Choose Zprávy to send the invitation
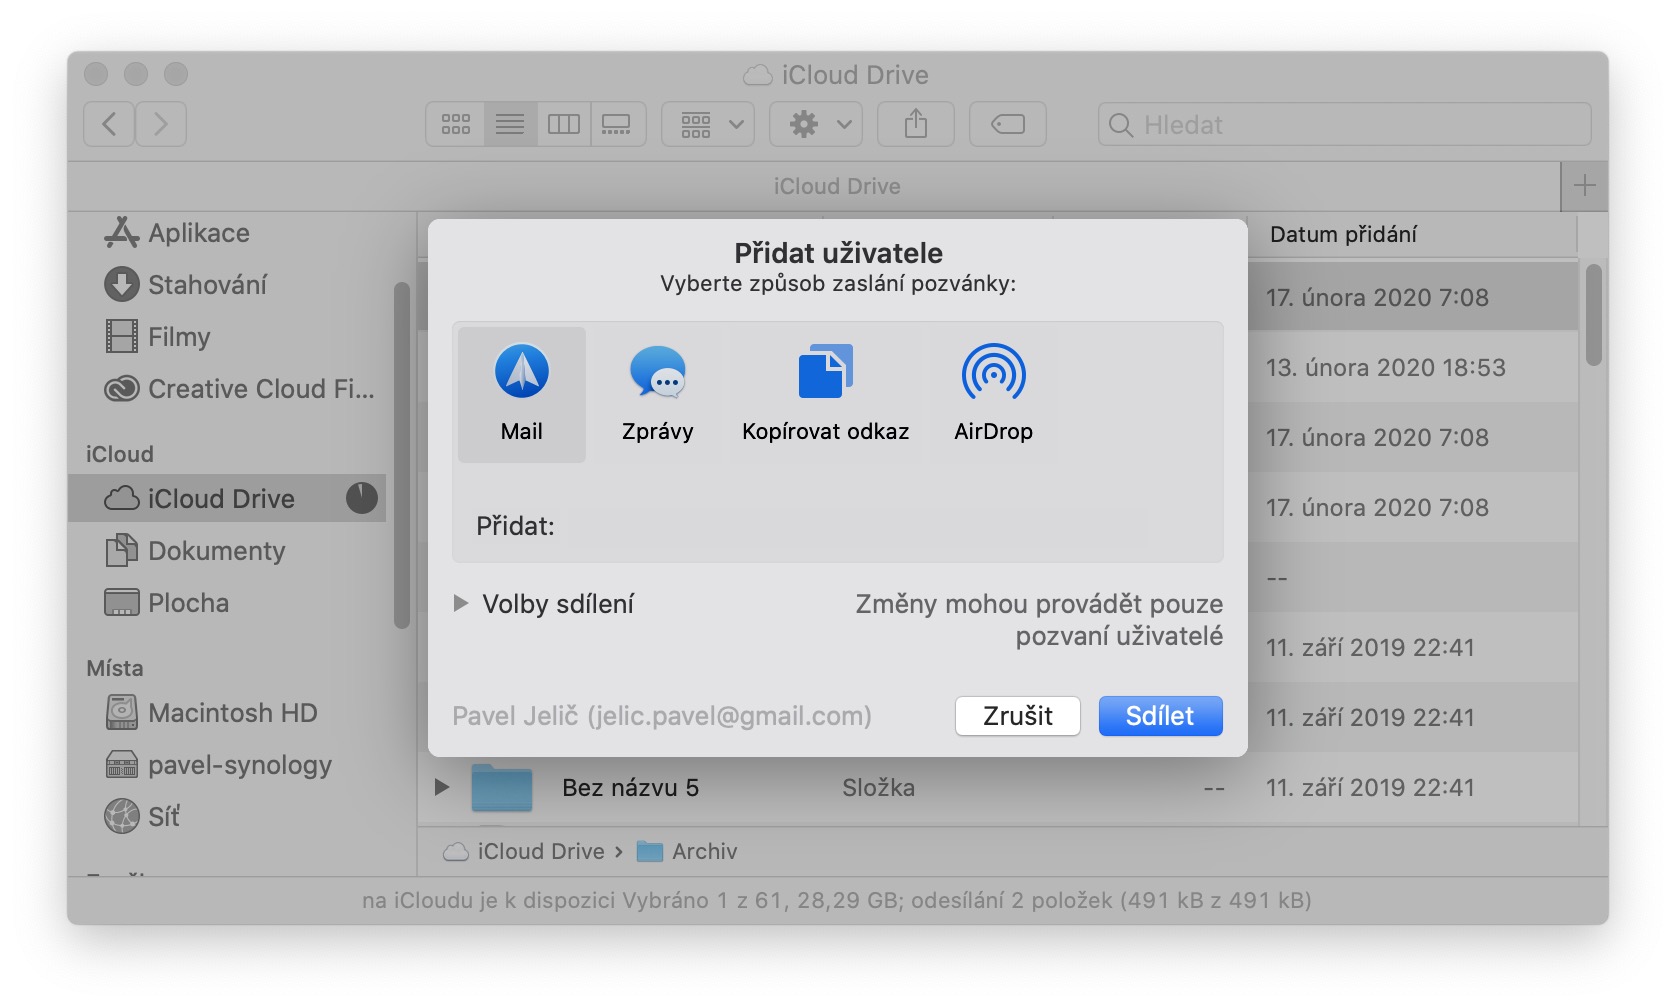 (x=657, y=394)
